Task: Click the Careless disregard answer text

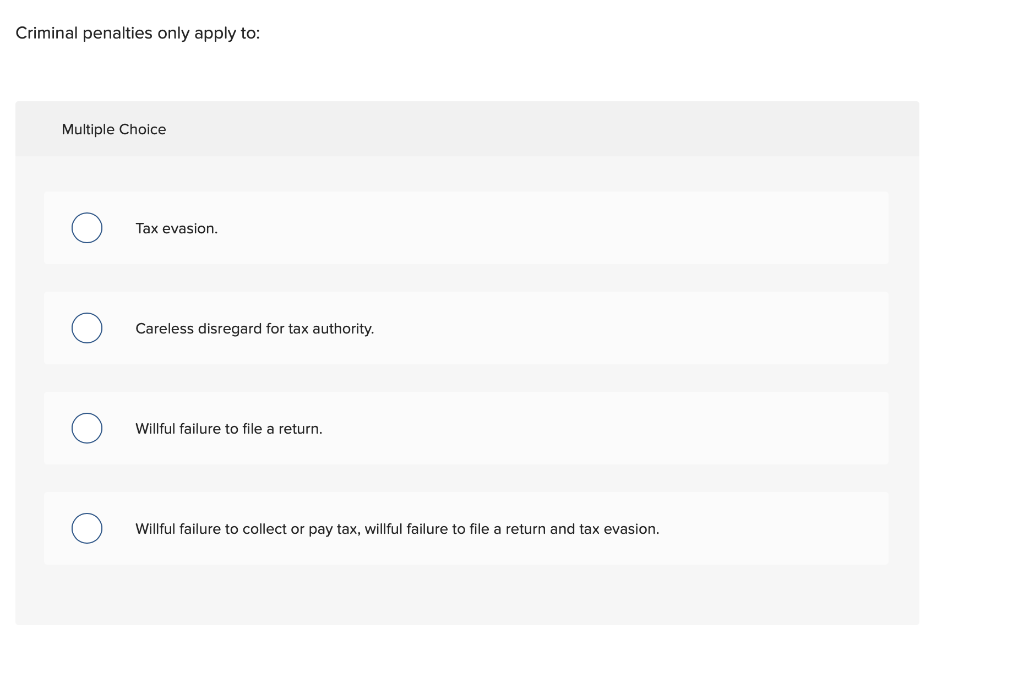Action: pyautogui.click(x=255, y=328)
